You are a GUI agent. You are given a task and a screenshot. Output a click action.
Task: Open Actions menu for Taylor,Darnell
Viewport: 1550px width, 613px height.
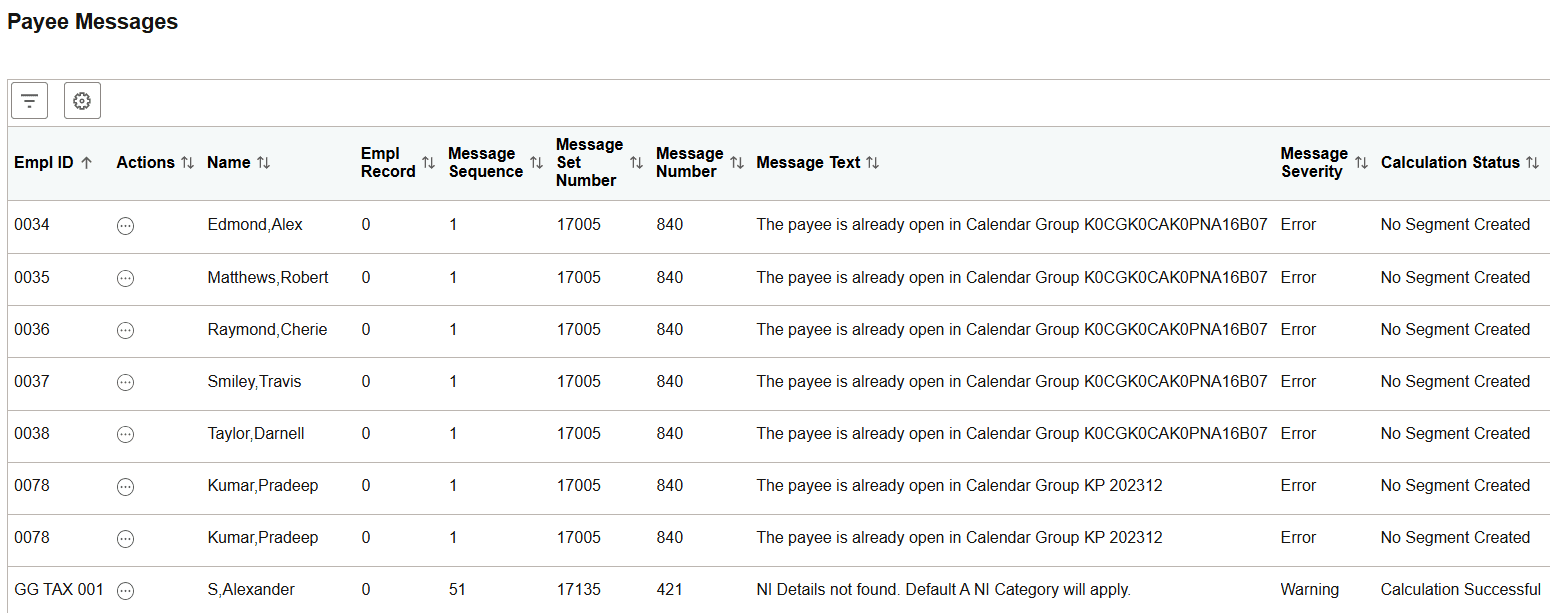coord(125,434)
